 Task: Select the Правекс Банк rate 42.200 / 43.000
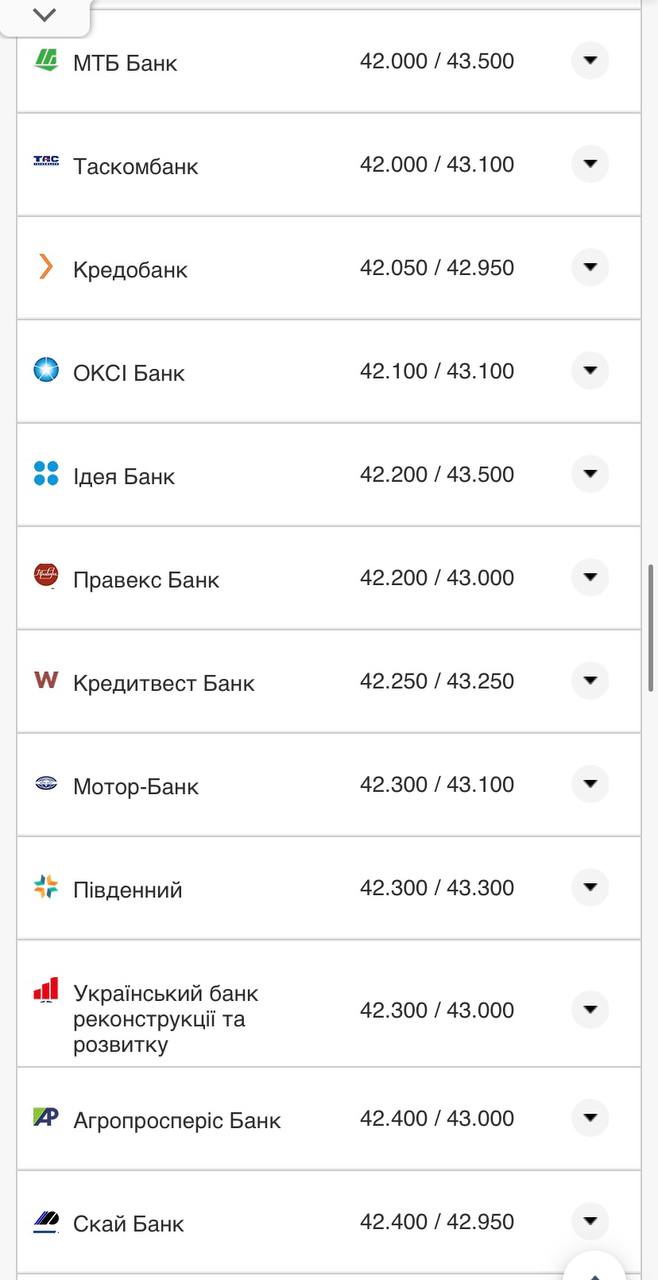click(437, 578)
